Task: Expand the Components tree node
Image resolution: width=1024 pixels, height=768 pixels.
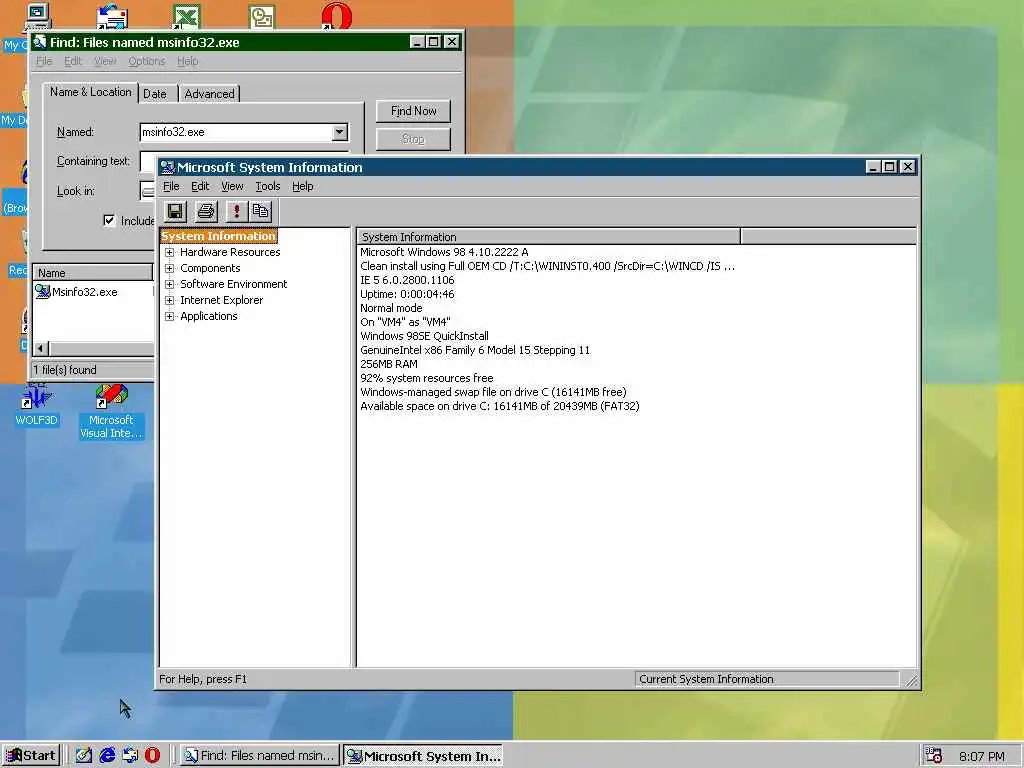Action: click(169, 268)
